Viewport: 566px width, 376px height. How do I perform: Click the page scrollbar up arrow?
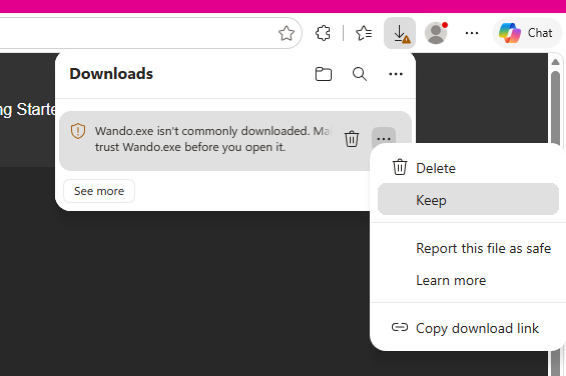tap(556, 62)
